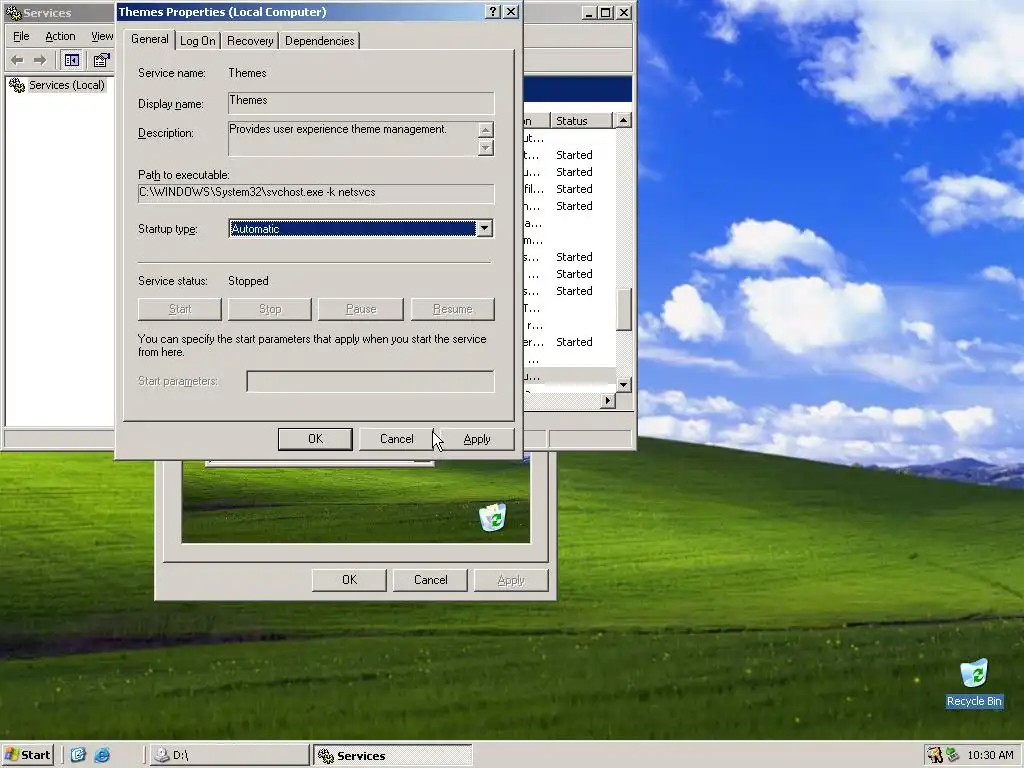Switch to the D:\ taskbar window
Screen dimensions: 1024x768
tap(229, 755)
